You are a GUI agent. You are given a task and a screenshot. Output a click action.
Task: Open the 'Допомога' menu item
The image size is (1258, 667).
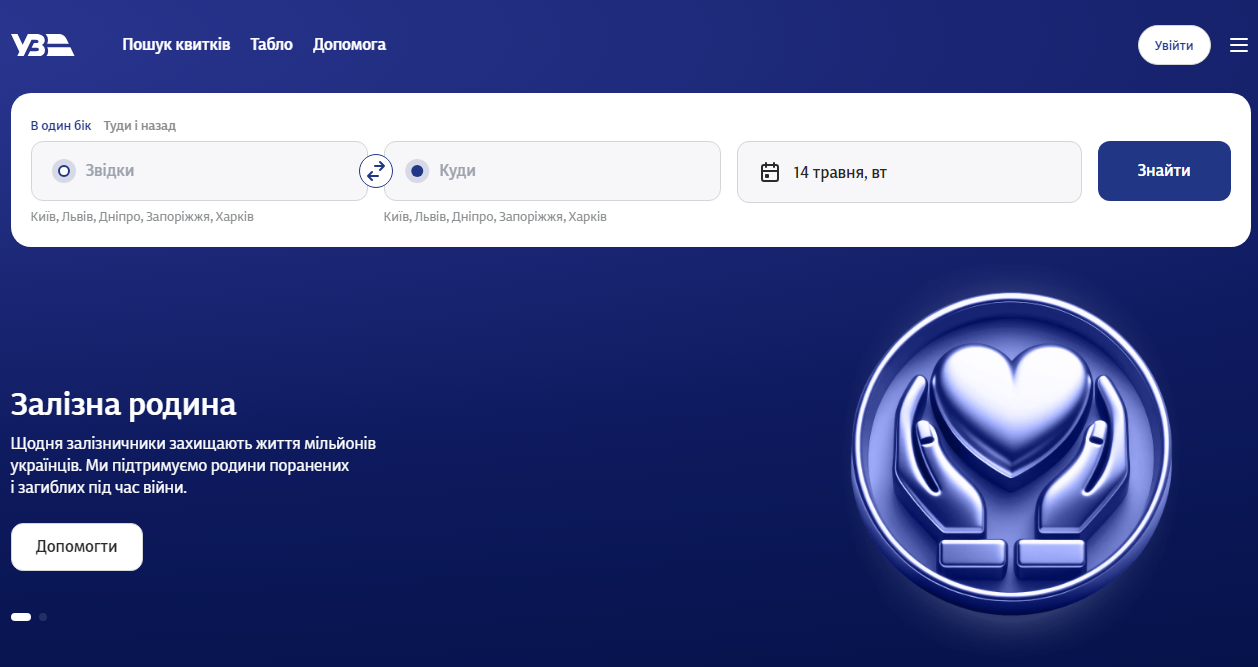[349, 45]
